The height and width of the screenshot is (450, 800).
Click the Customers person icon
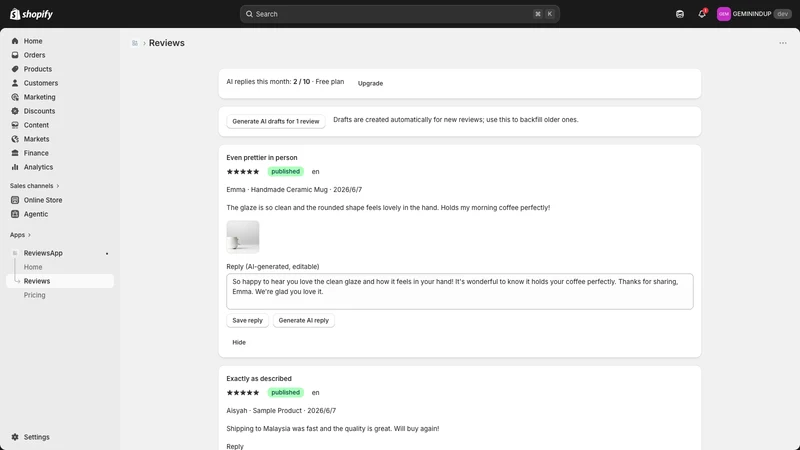(15, 83)
